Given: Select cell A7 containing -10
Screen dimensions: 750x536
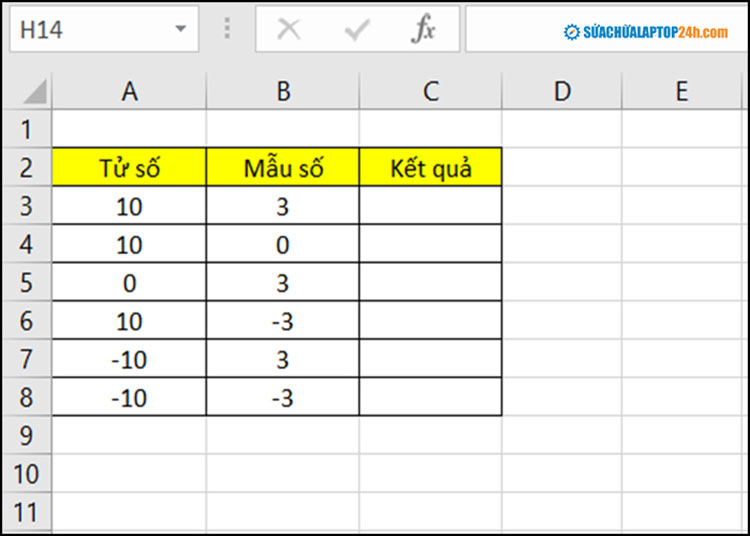Looking at the screenshot, I should coord(129,359).
